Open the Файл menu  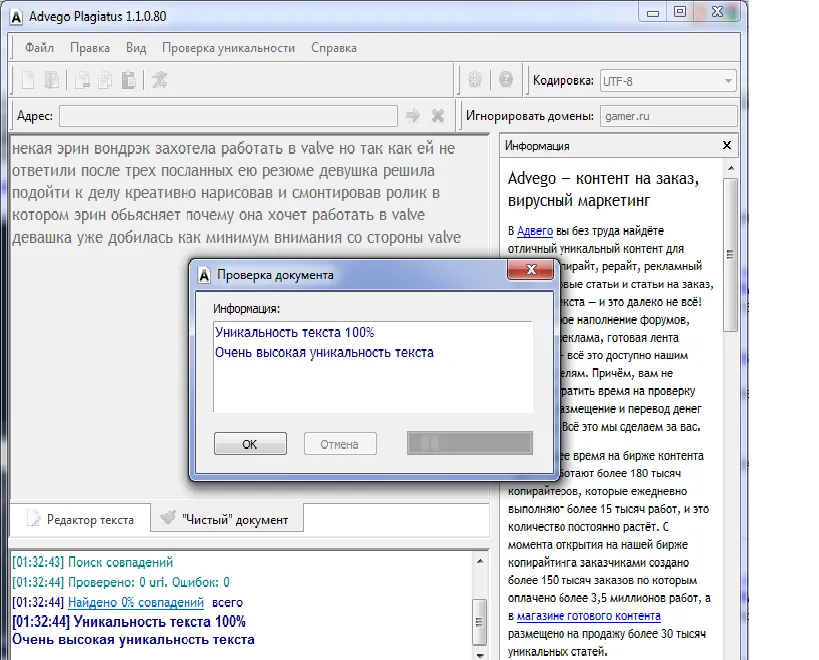pyautogui.click(x=40, y=47)
